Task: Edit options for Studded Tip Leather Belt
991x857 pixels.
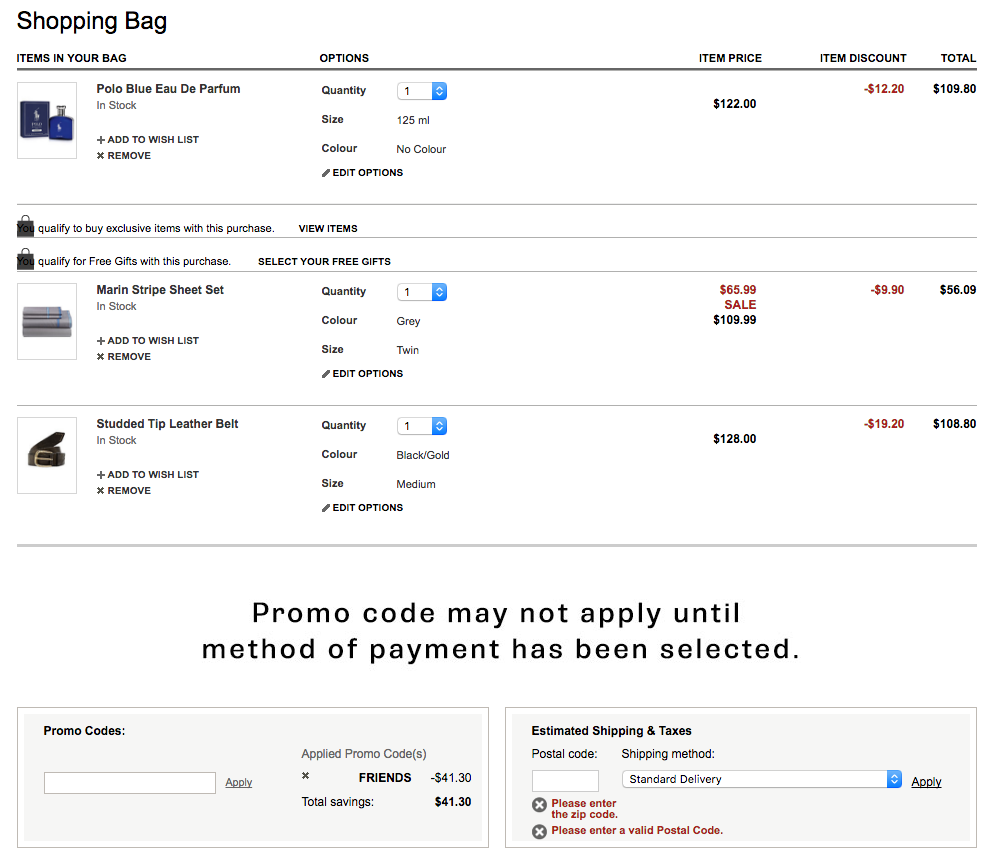Action: (x=362, y=508)
